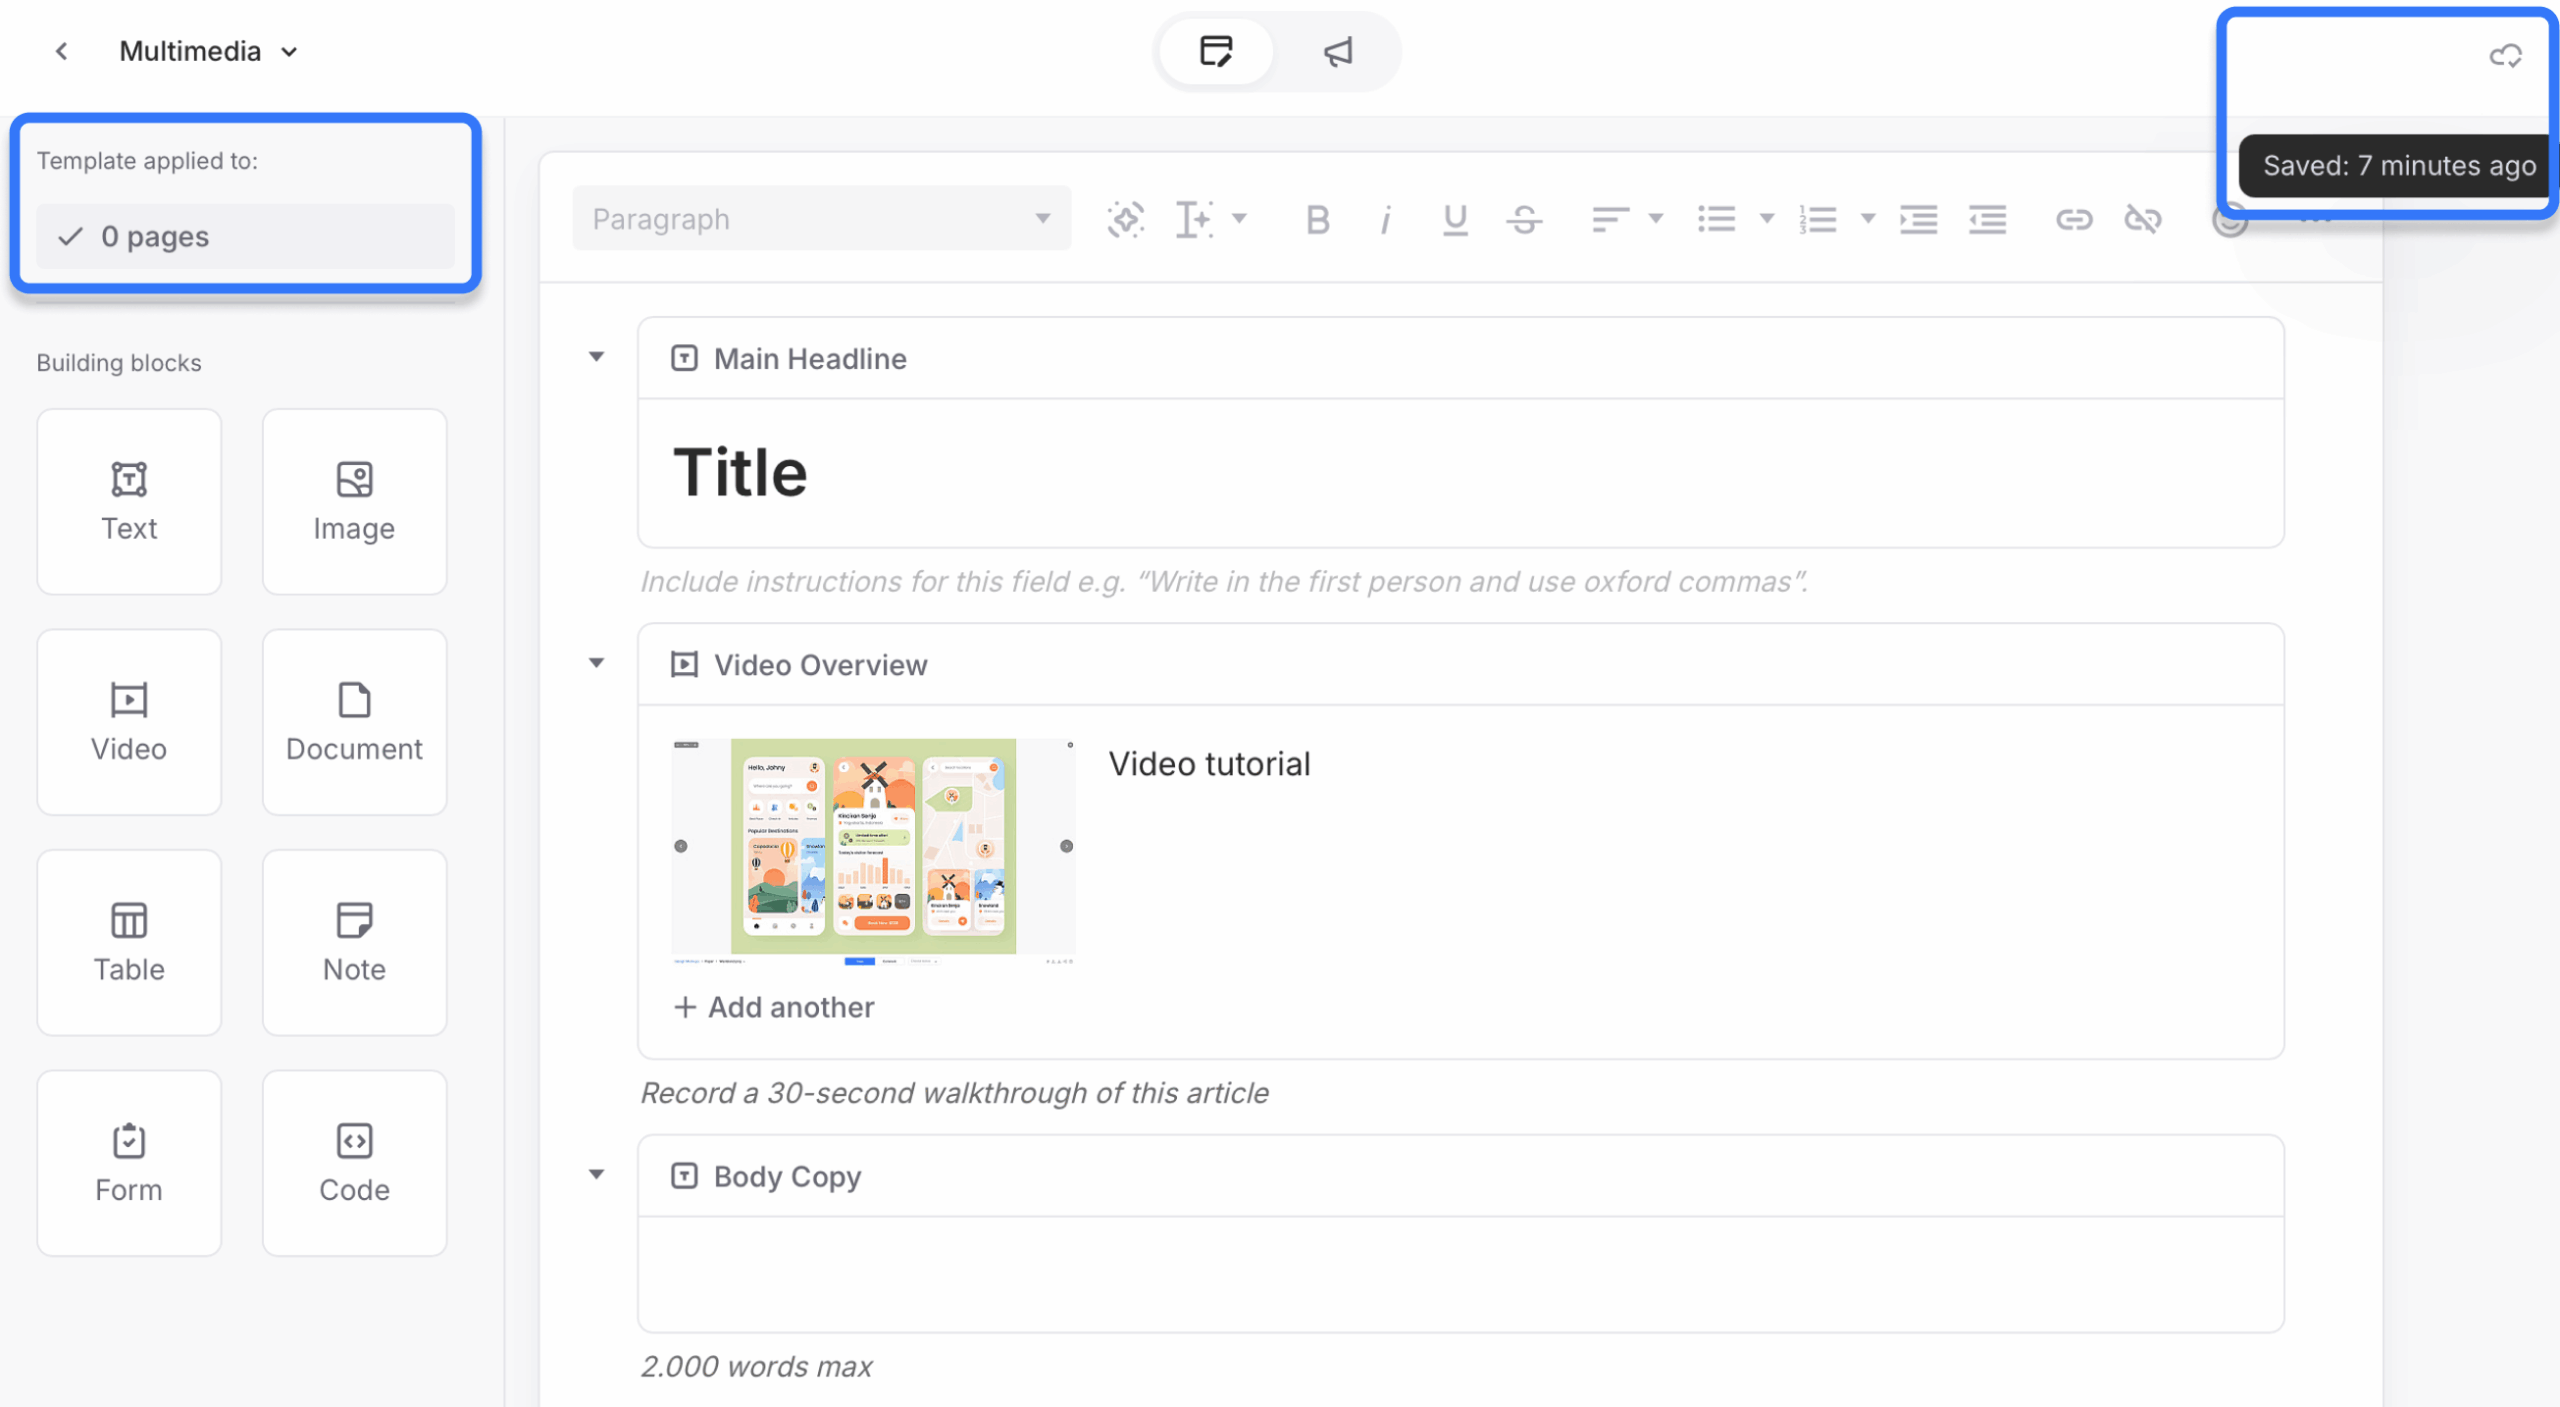Click the AI assist sparkle icon
2560x1407 pixels.
click(x=1126, y=219)
